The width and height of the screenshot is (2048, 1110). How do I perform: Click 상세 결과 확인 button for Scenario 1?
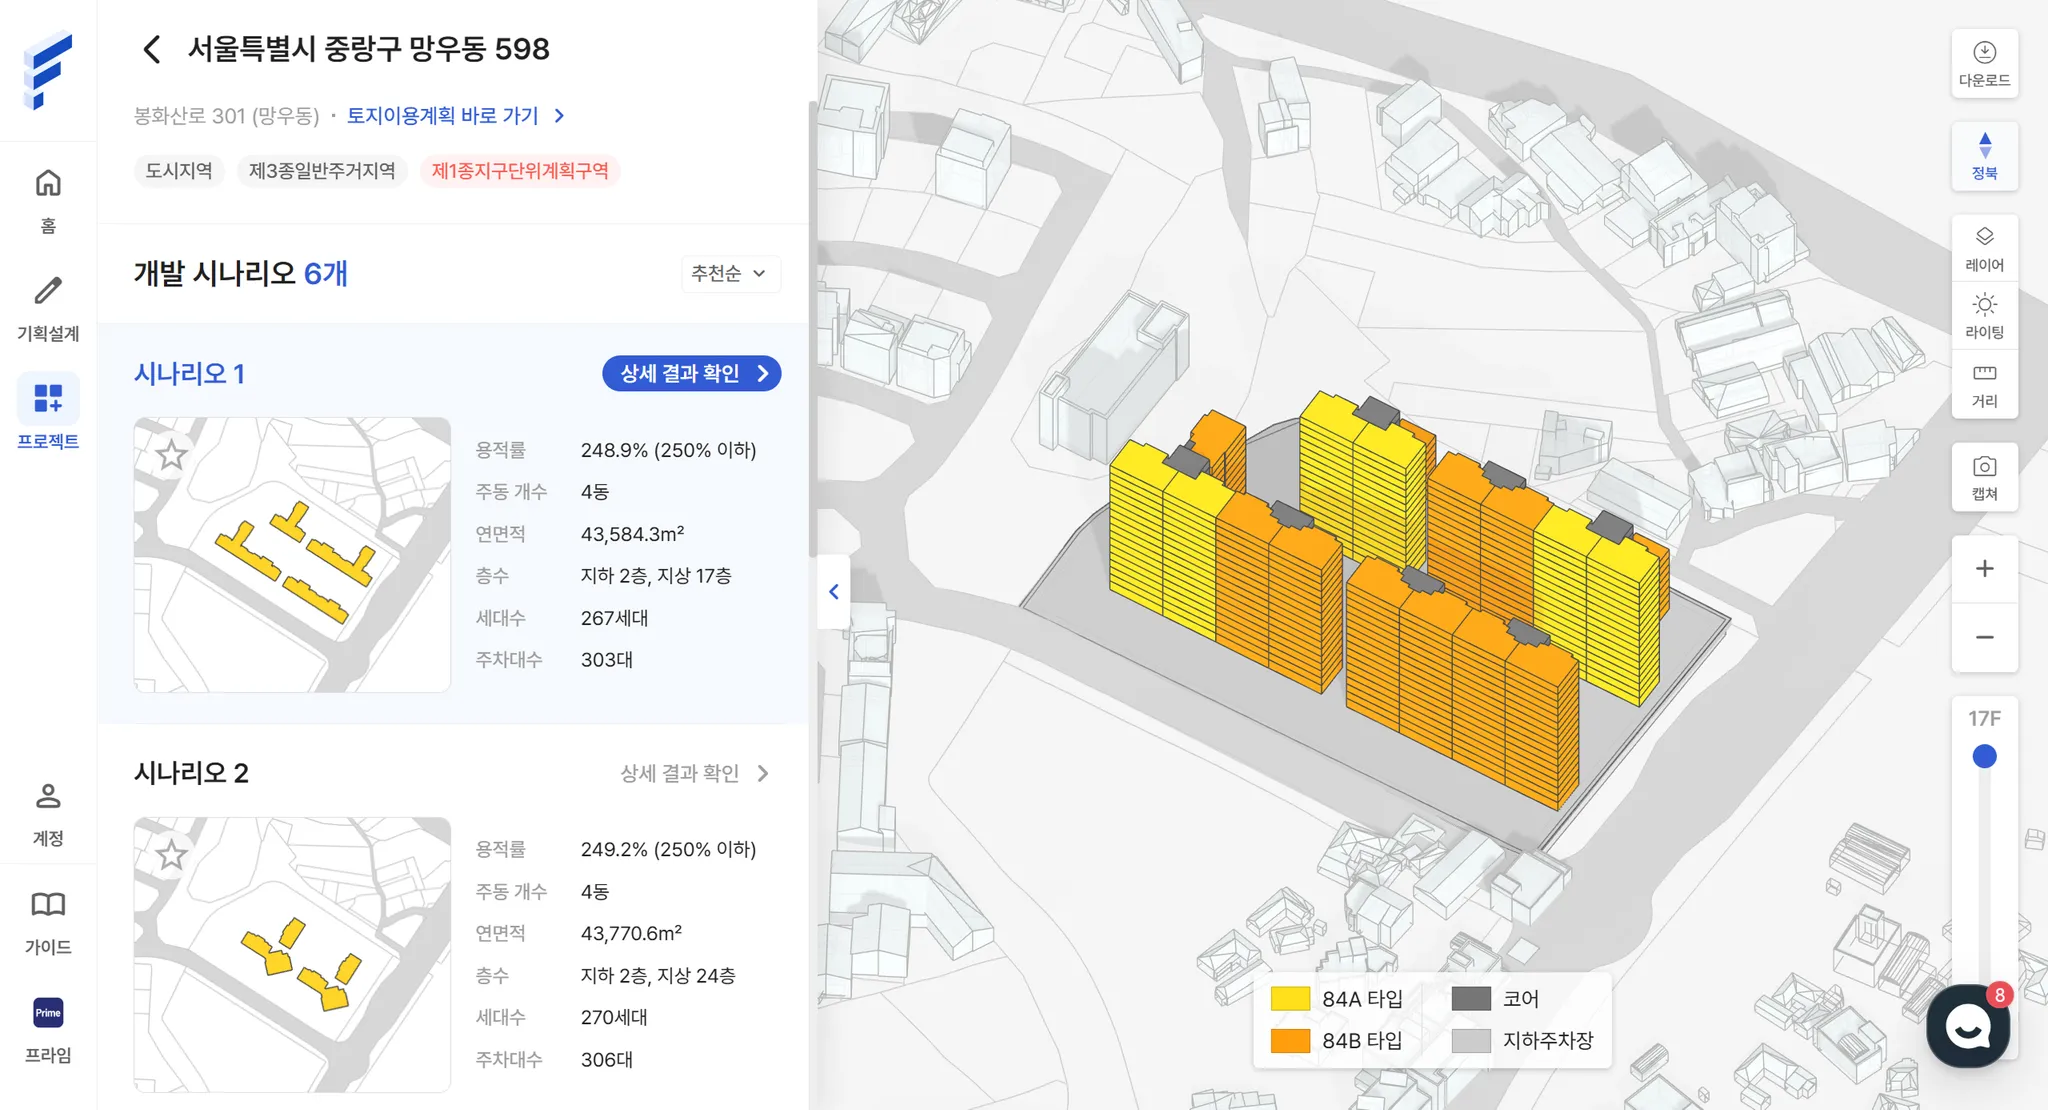(691, 373)
